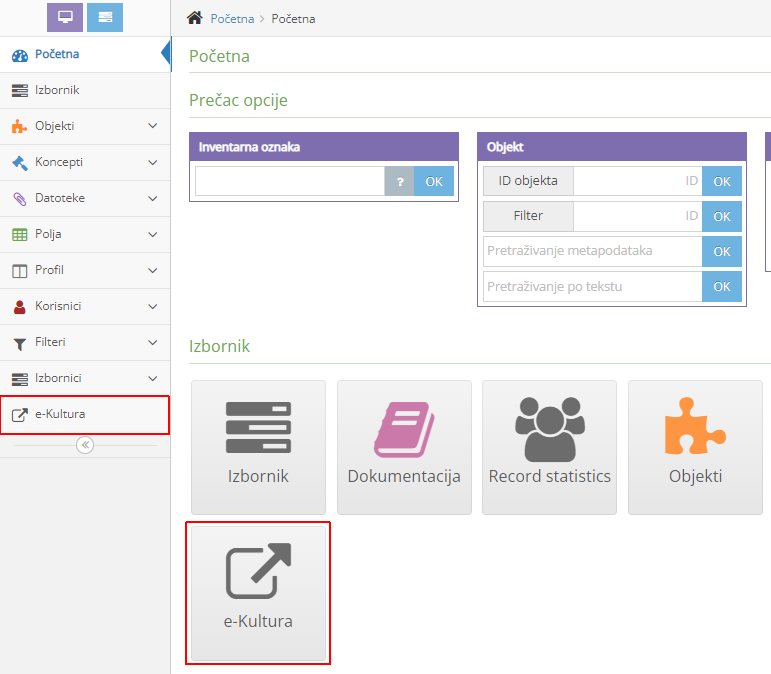Image resolution: width=771 pixels, height=674 pixels.
Task: Open Izbornici in the sidebar menu
Action: tap(85, 379)
